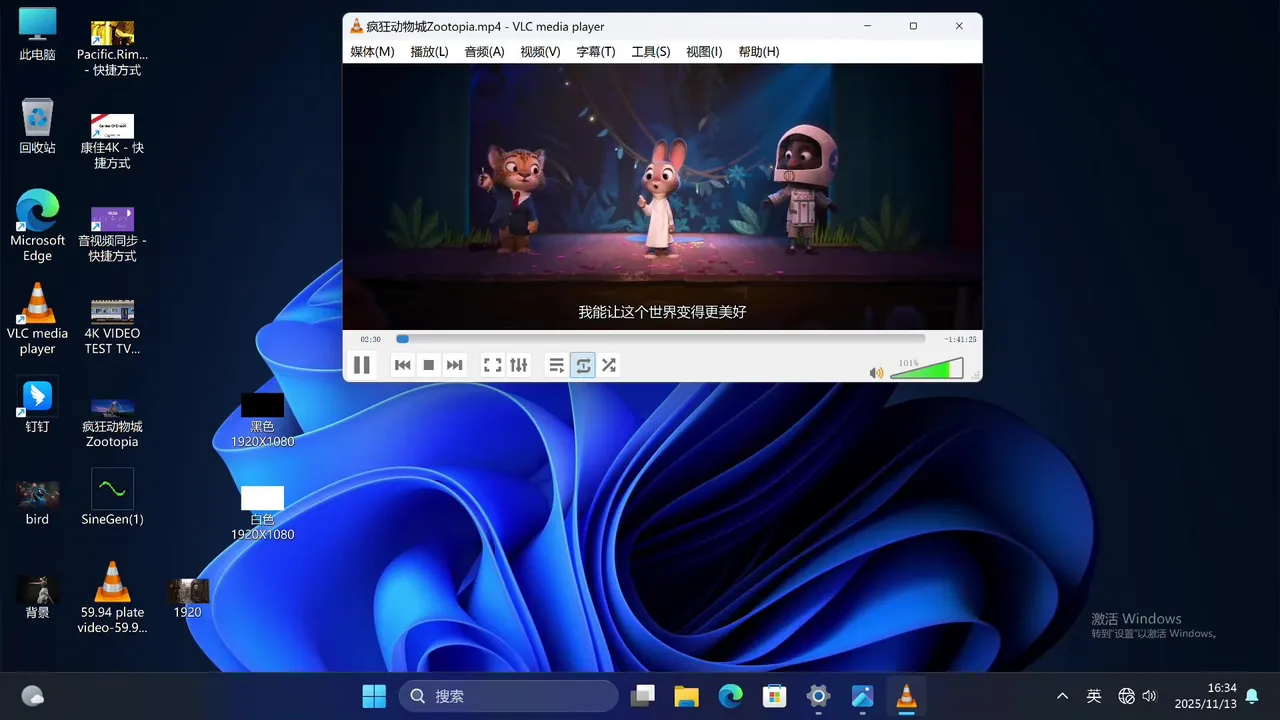Viewport: 1280px width, 720px height.
Task: Select Pacific.Rim shortcut on desktop
Action: click(112, 48)
